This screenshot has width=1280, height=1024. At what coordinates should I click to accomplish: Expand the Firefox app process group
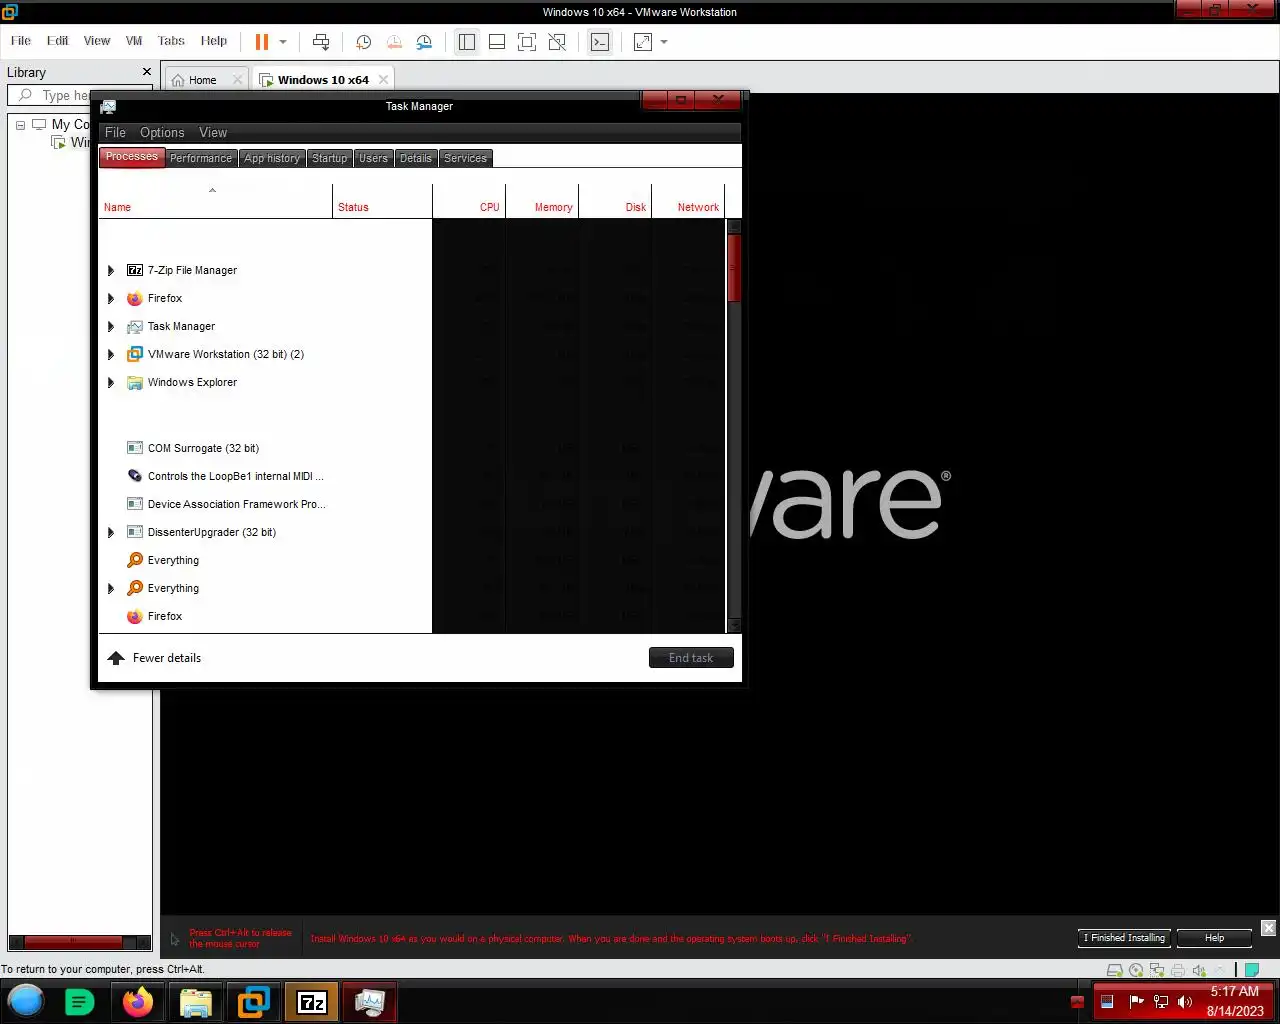tap(111, 298)
